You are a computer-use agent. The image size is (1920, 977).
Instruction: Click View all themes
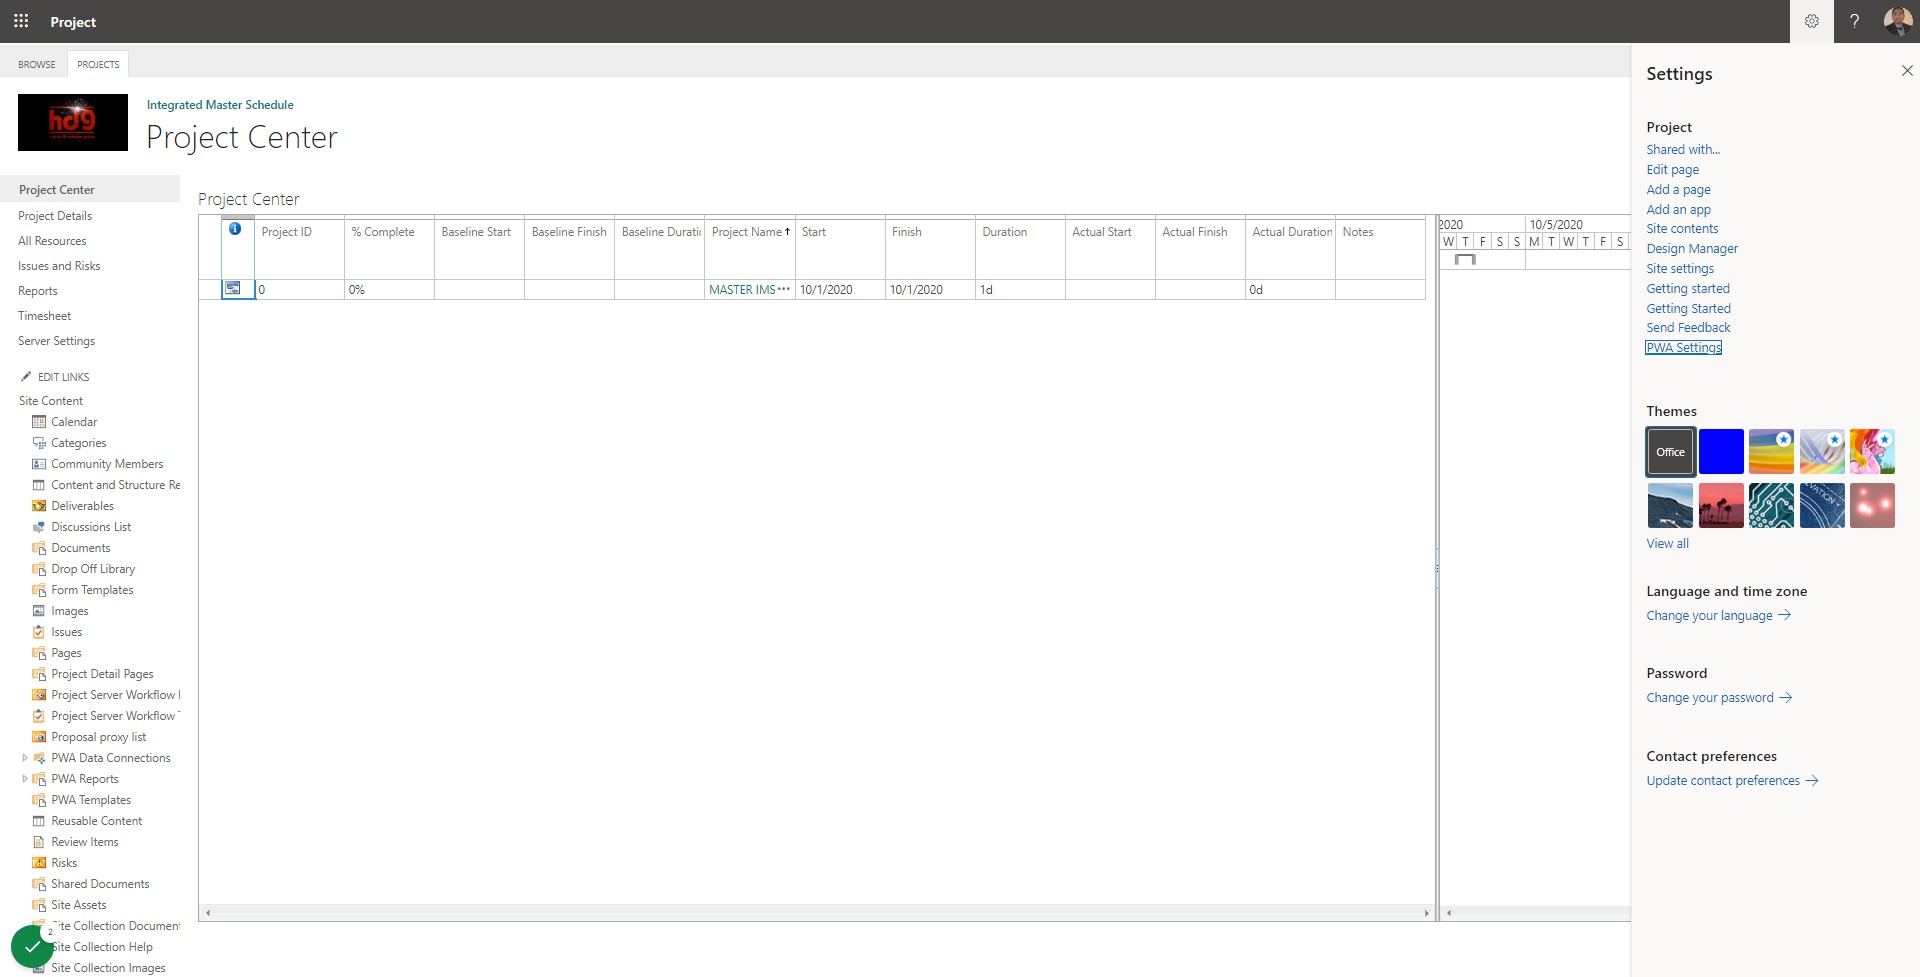1667,544
